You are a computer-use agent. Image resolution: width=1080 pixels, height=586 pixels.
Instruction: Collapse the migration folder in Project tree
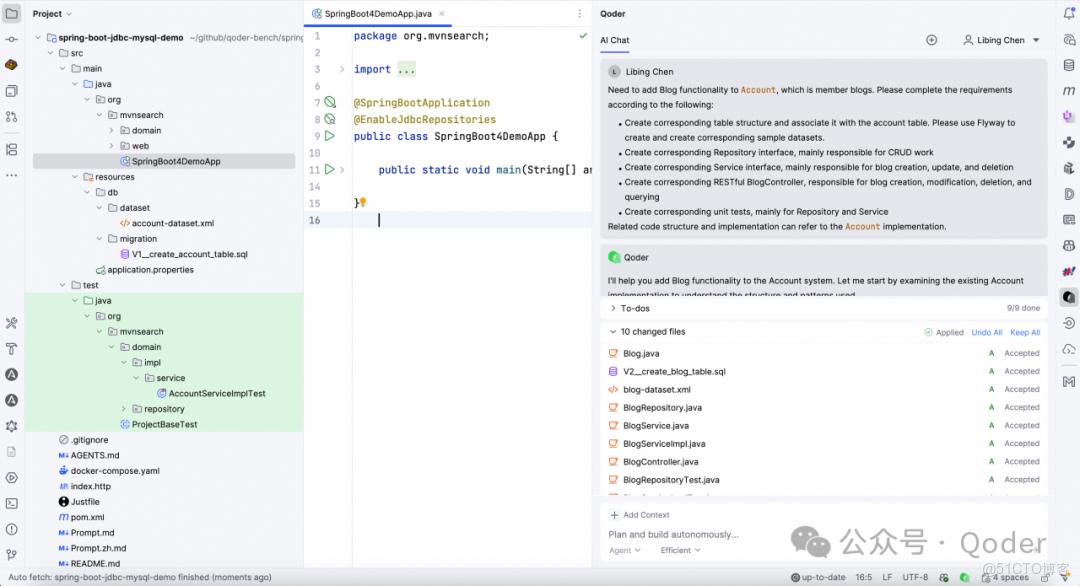tap(100, 238)
